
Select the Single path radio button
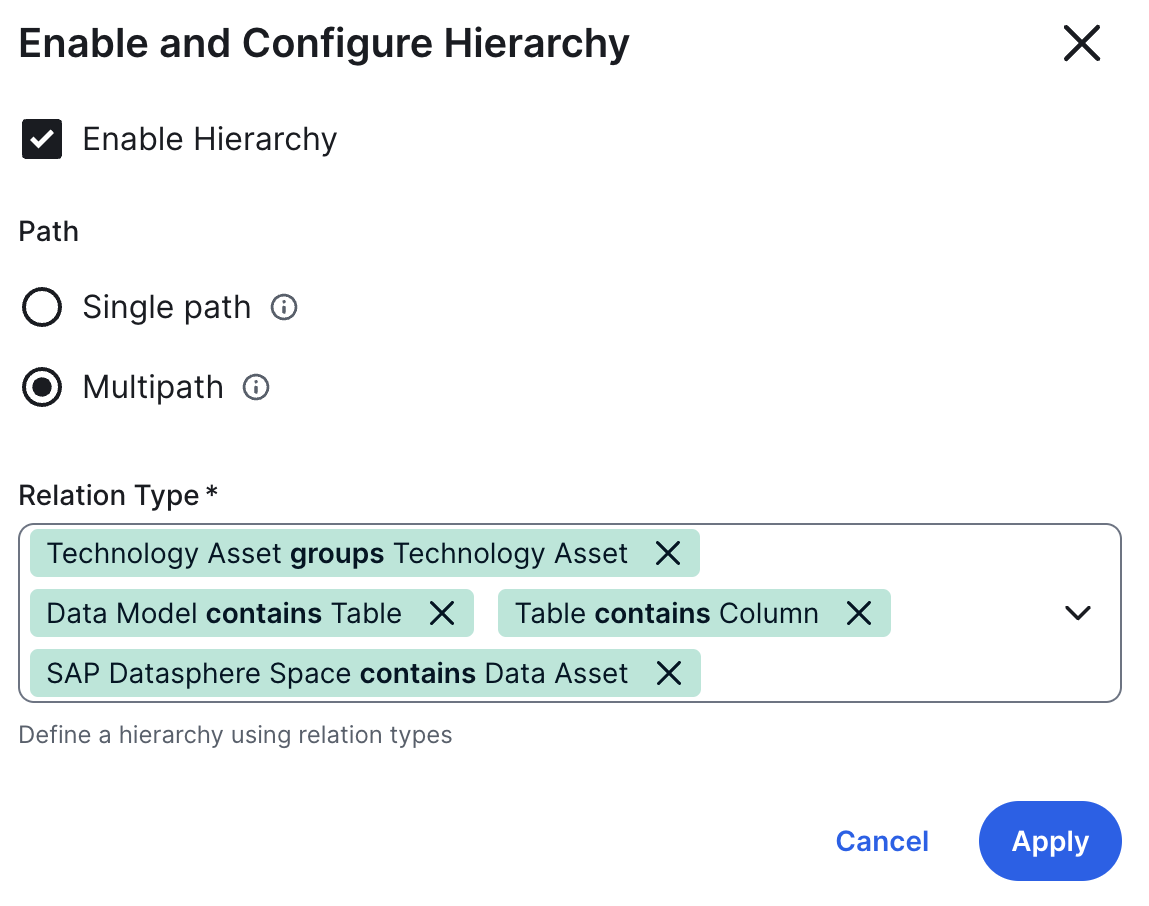42,308
